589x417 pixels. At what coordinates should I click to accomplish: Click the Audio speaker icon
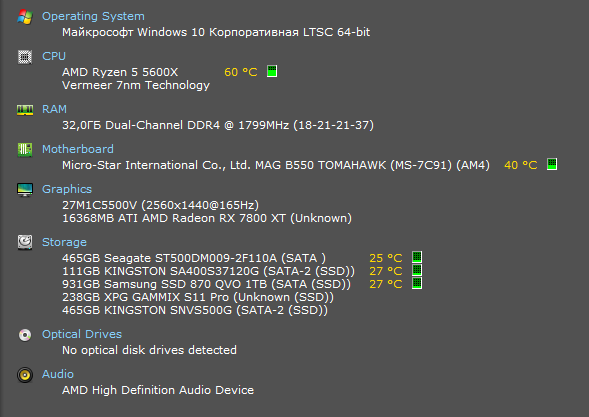pyautogui.click(x=25, y=375)
